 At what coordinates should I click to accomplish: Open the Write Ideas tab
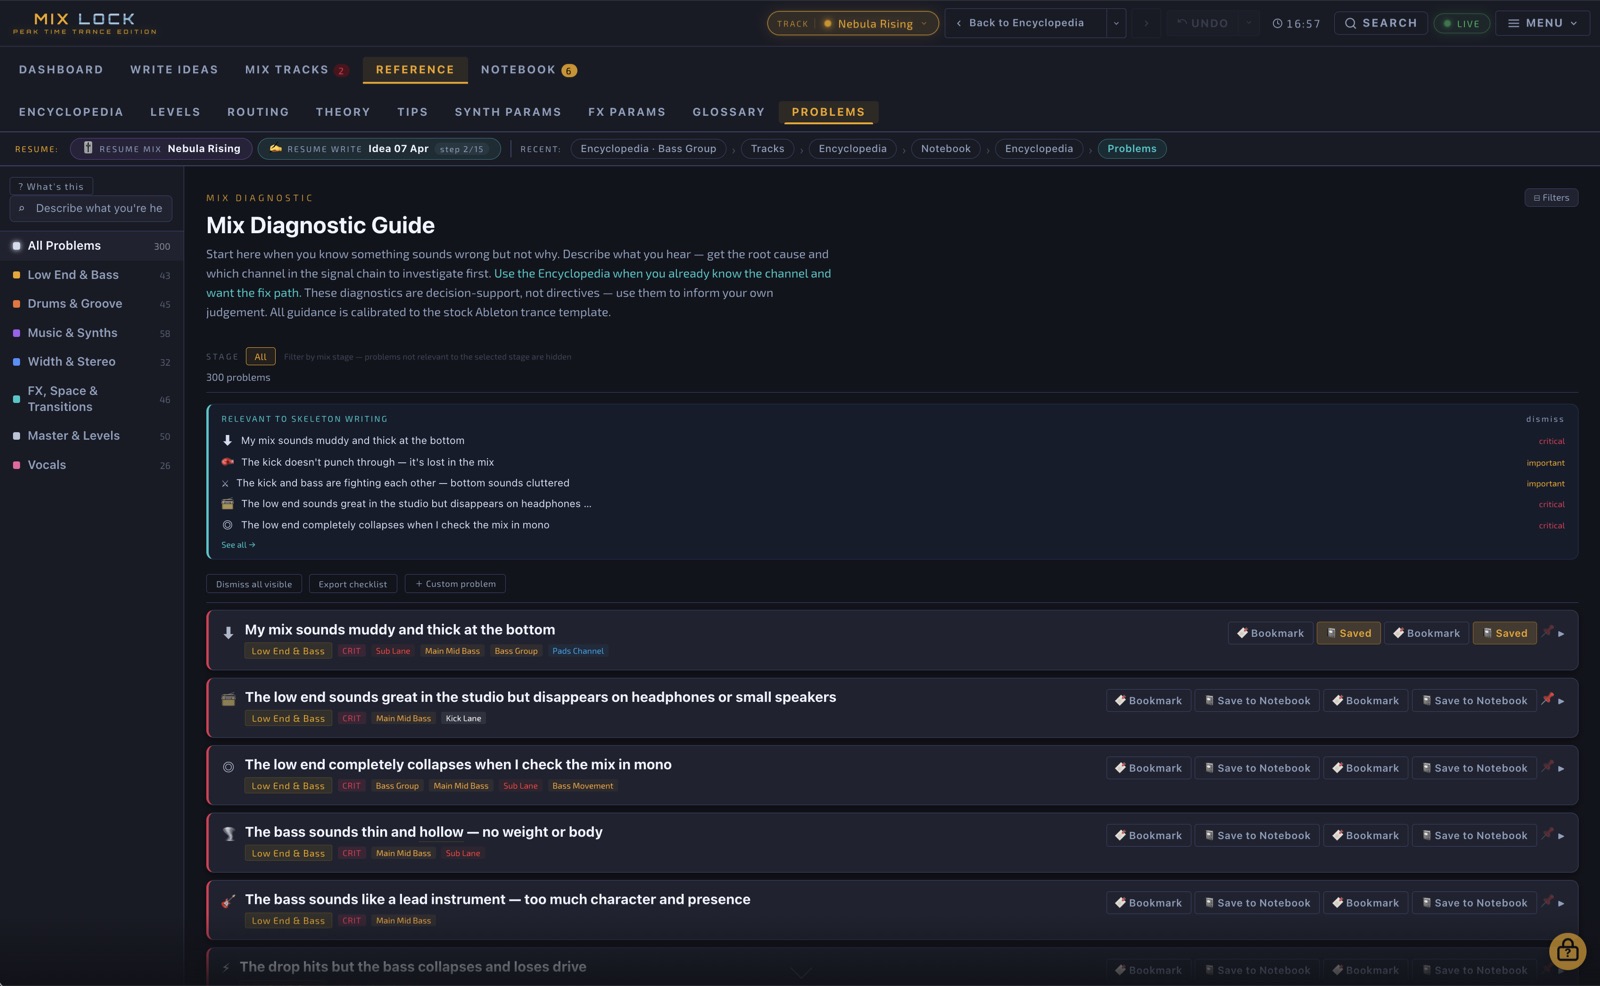(174, 70)
